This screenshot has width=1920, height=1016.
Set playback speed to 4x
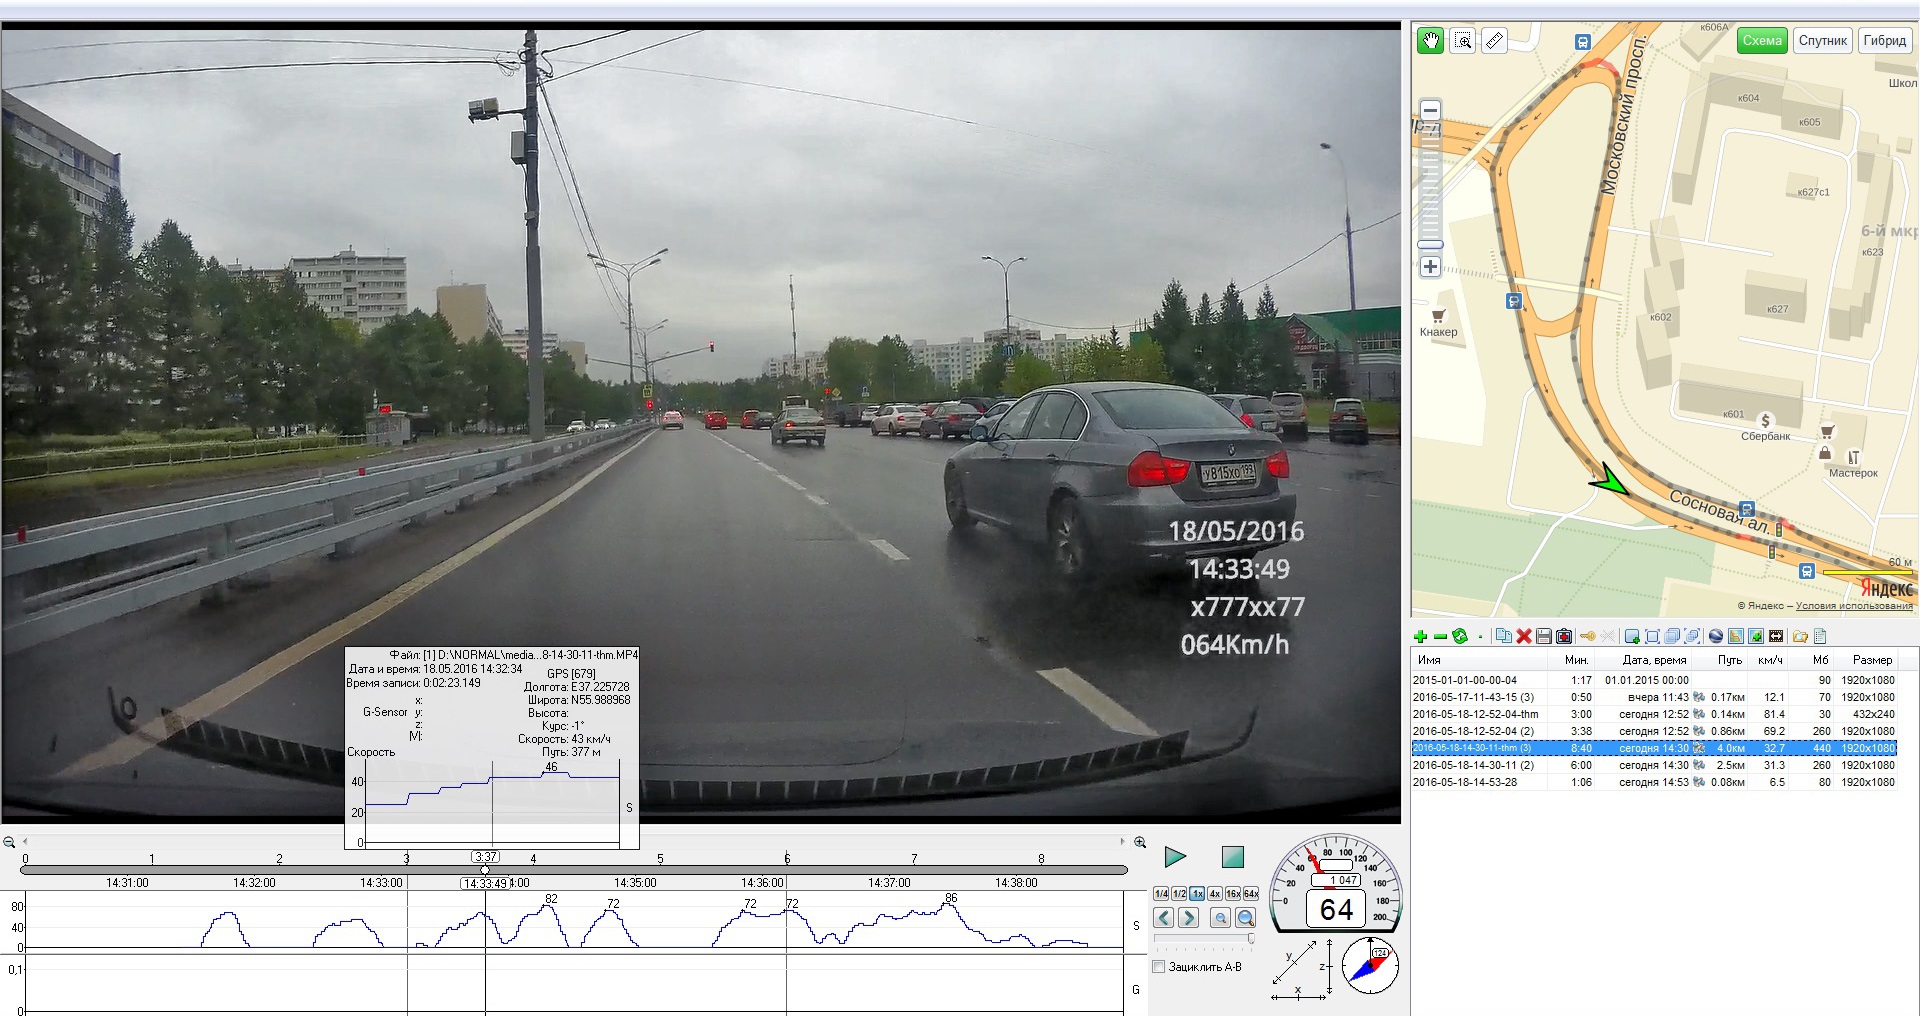[x=1214, y=893]
